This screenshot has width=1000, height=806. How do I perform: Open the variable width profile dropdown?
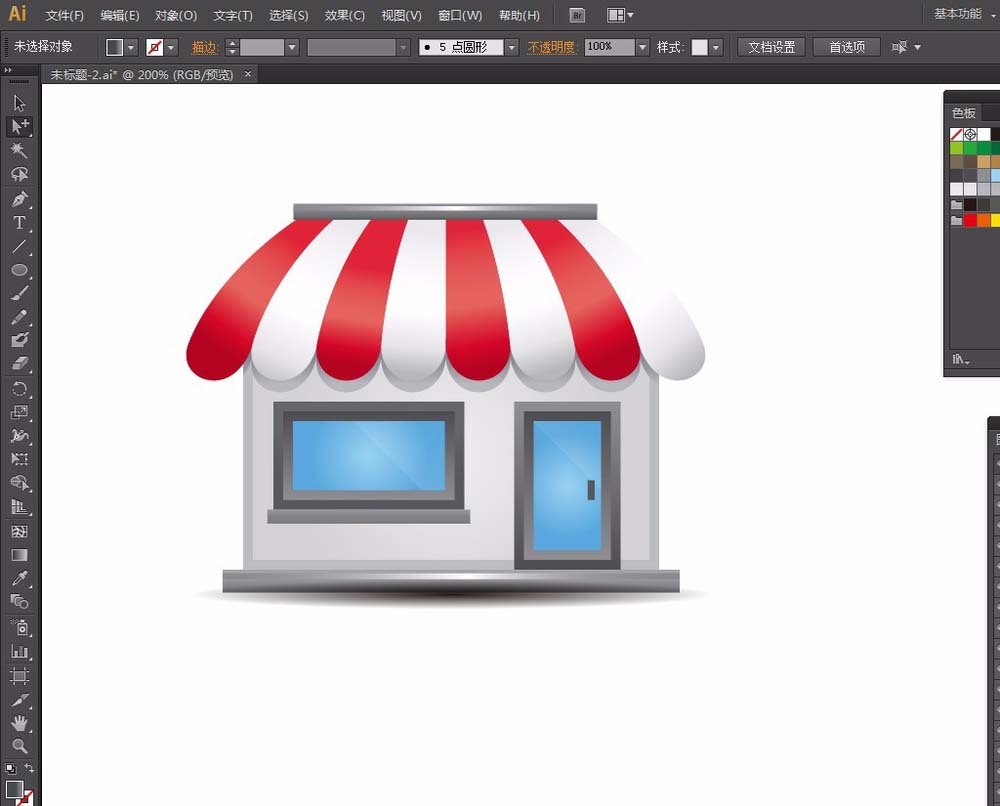(402, 47)
